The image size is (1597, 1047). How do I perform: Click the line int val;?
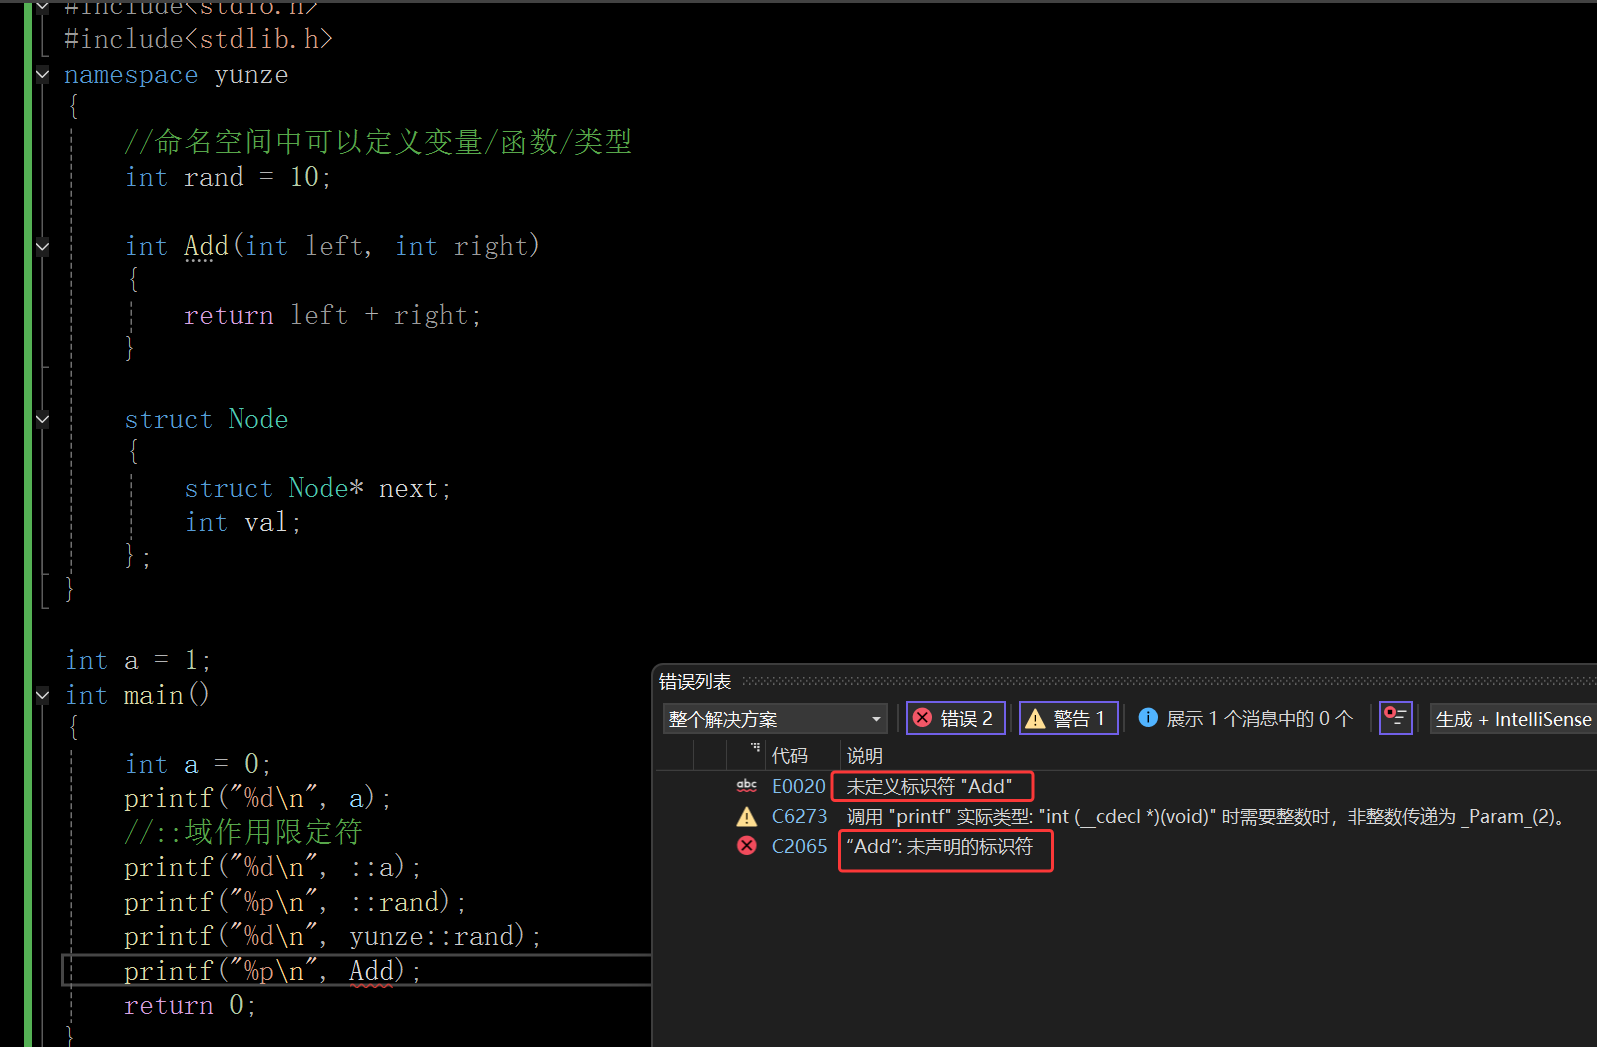pyautogui.click(x=243, y=522)
